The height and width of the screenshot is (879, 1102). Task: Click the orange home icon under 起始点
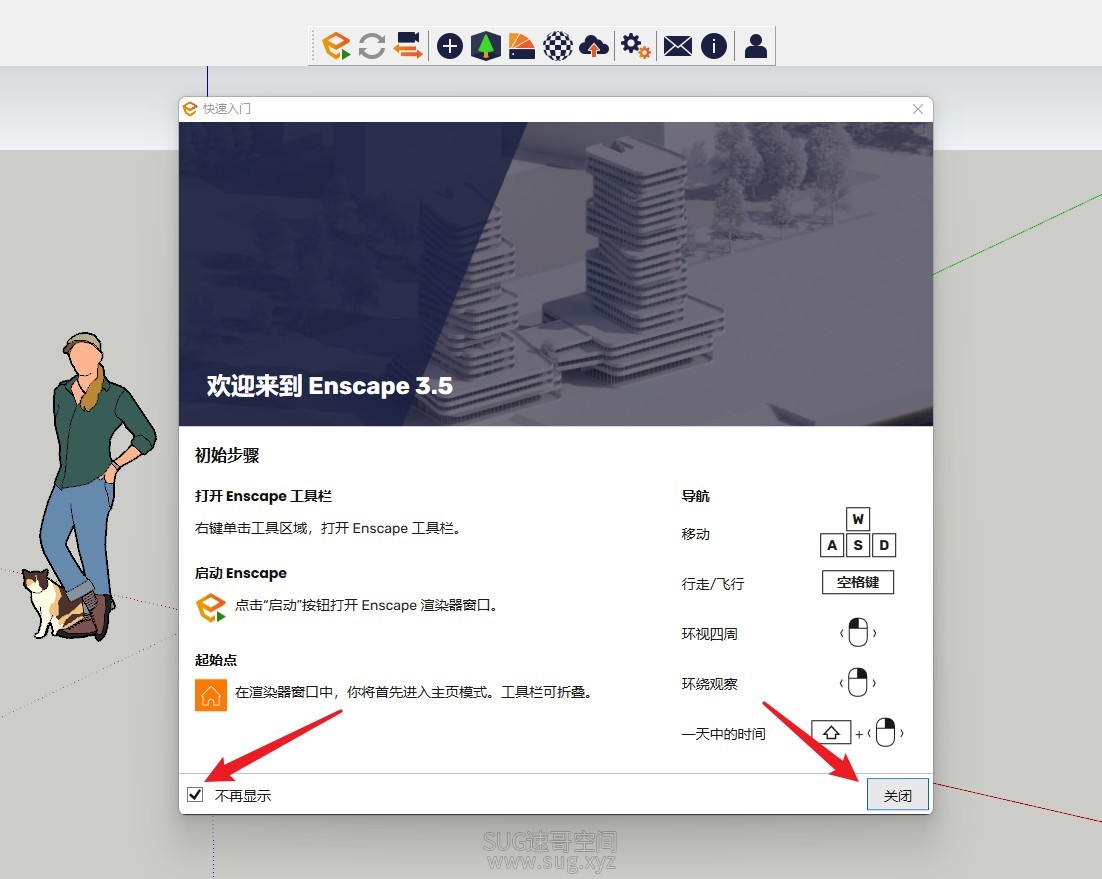(211, 695)
